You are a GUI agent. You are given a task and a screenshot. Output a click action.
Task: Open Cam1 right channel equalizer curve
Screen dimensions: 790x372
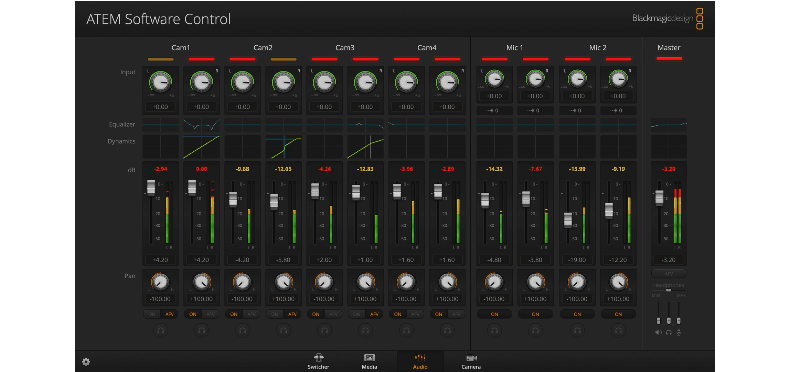(x=202, y=125)
